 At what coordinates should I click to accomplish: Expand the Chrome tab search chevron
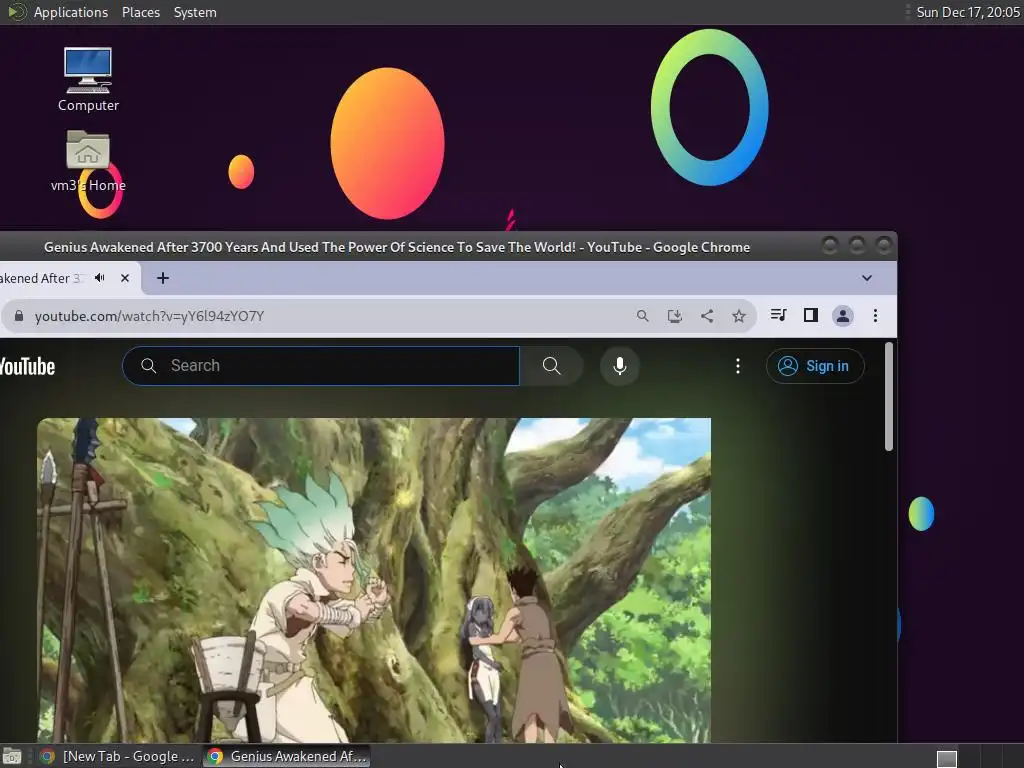pos(867,278)
